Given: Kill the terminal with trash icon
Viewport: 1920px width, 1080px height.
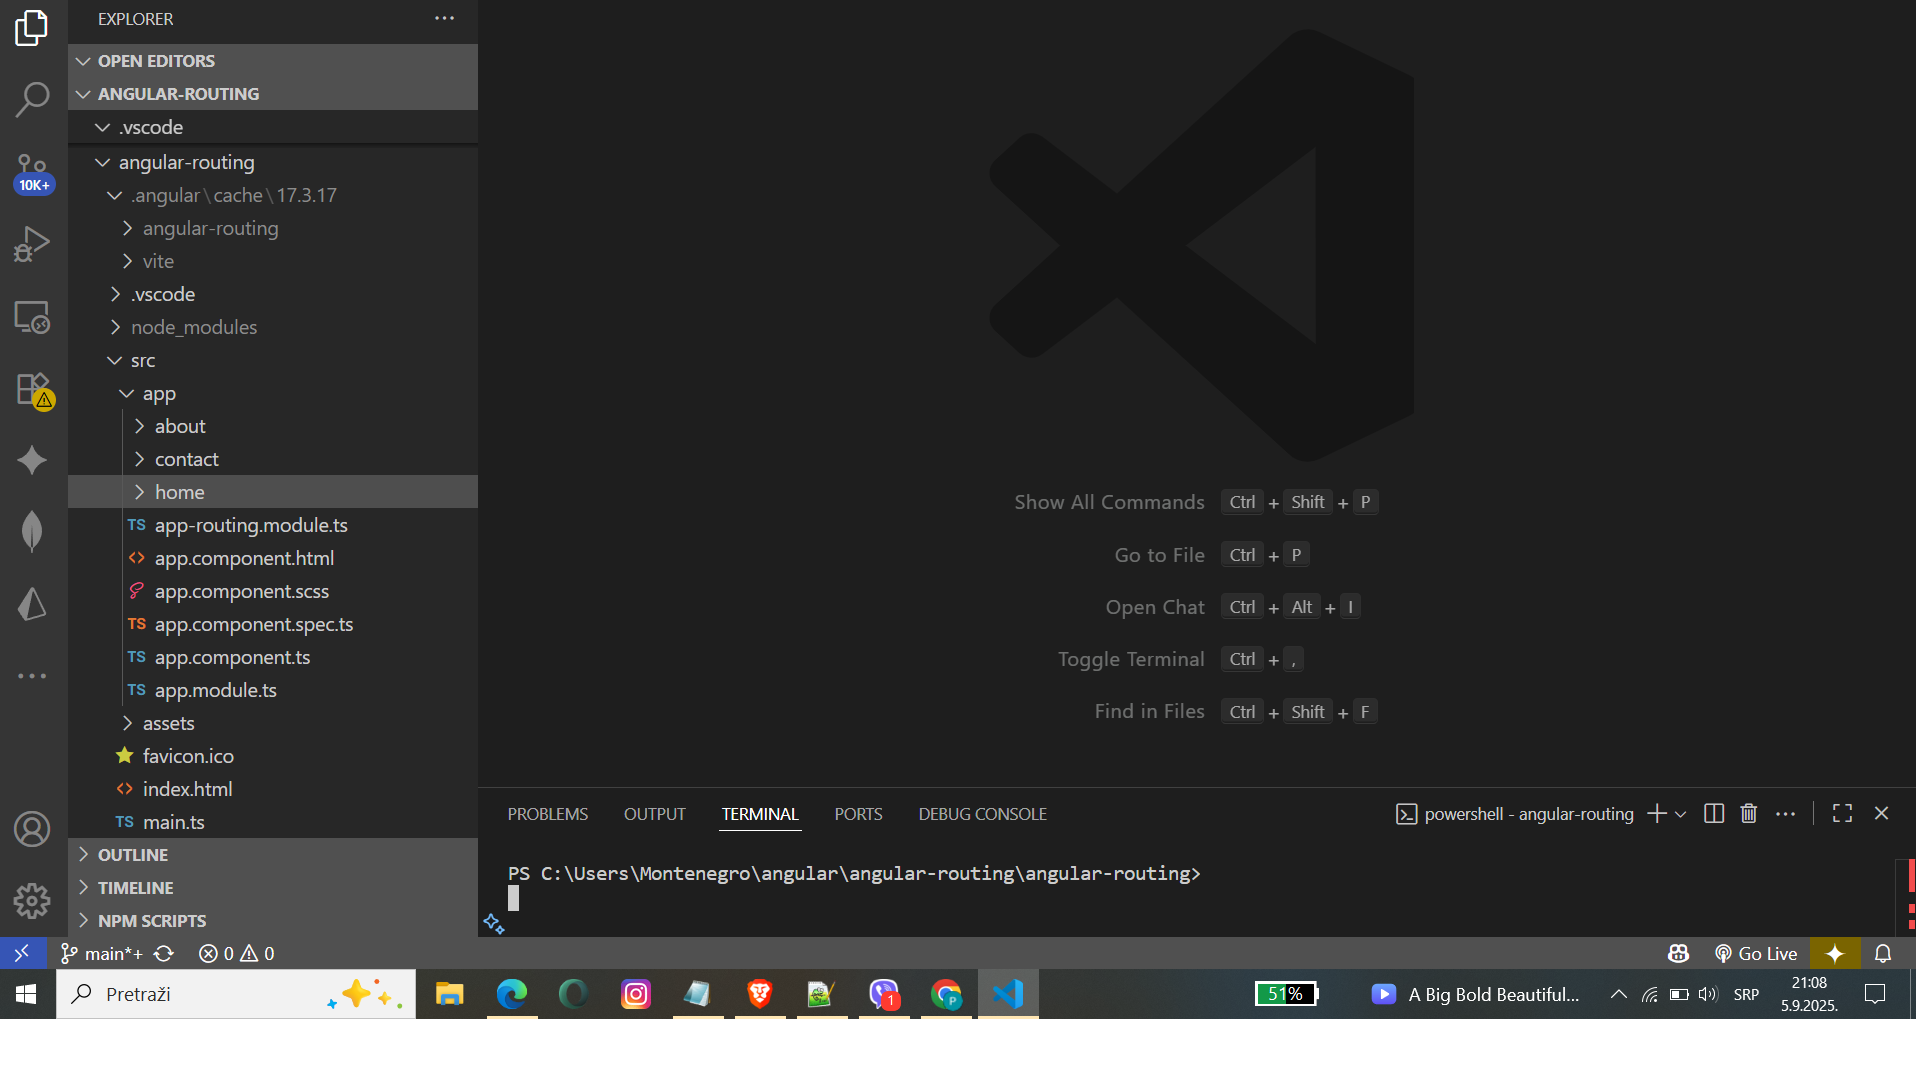Looking at the screenshot, I should click(x=1749, y=814).
